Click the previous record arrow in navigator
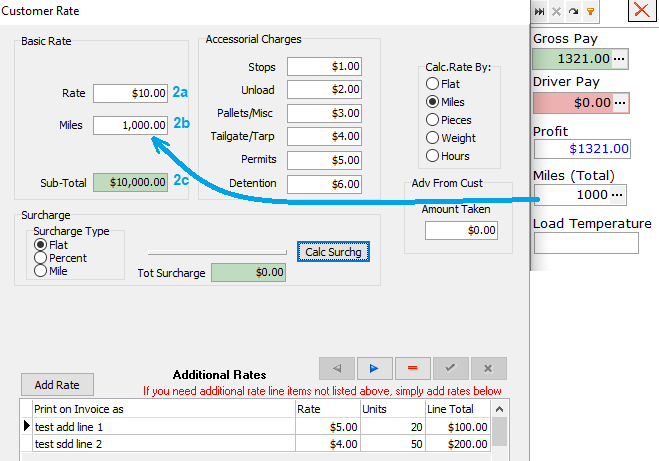This screenshot has width=659, height=461. (x=336, y=367)
